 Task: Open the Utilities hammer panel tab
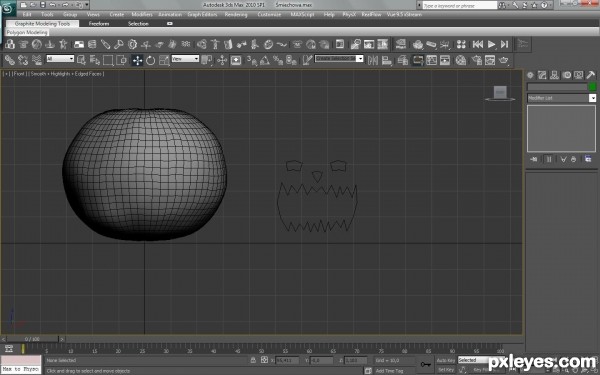coord(591,75)
